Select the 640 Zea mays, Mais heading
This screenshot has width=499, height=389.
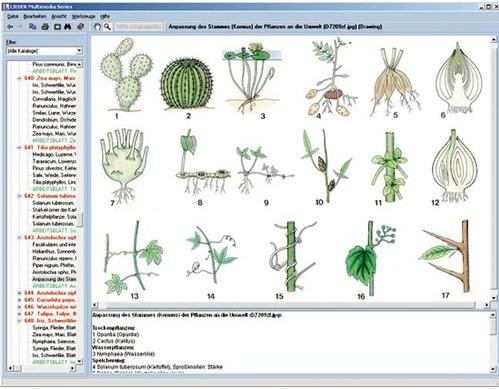point(50,78)
